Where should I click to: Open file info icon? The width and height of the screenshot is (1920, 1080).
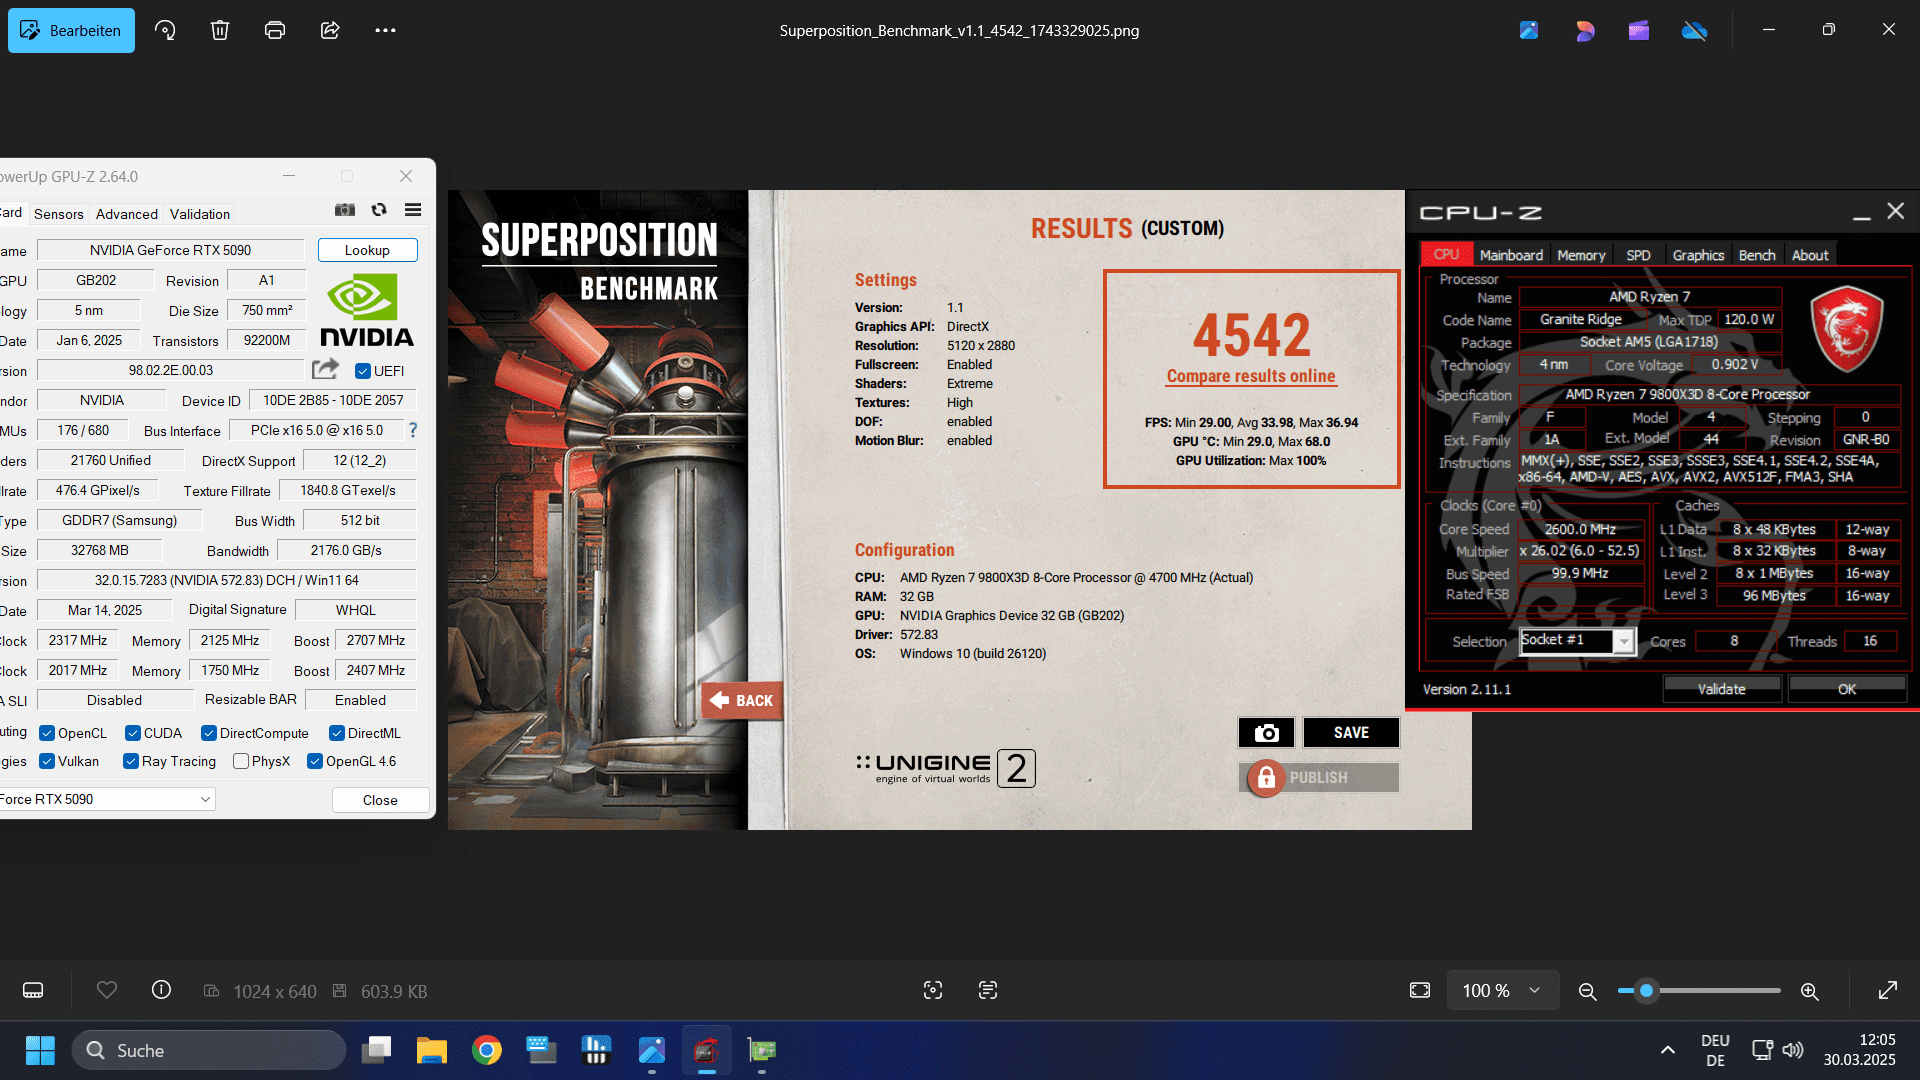tap(161, 990)
